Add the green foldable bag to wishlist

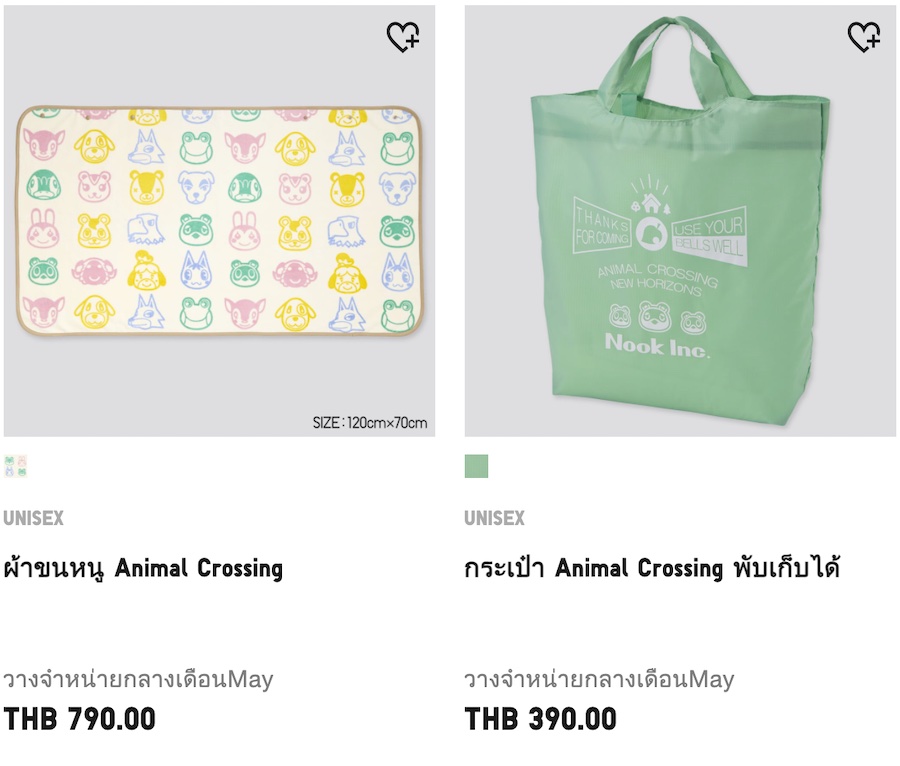(864, 37)
